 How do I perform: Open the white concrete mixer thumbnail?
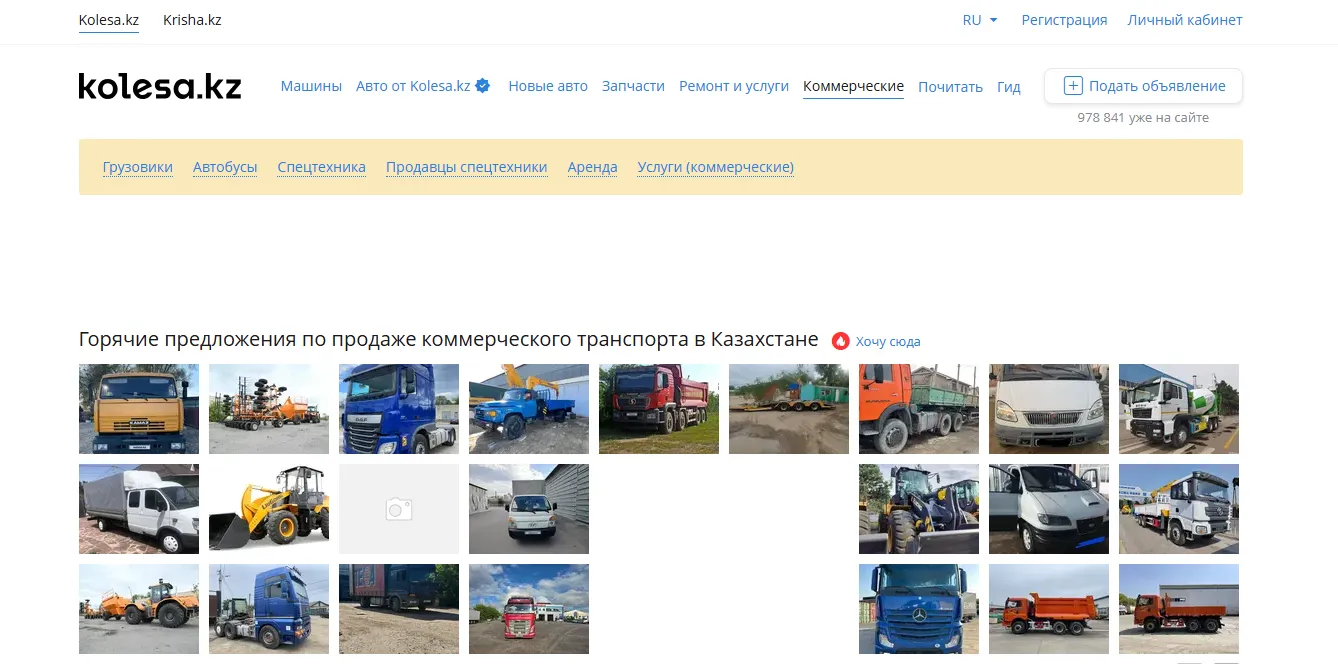pos(1179,409)
